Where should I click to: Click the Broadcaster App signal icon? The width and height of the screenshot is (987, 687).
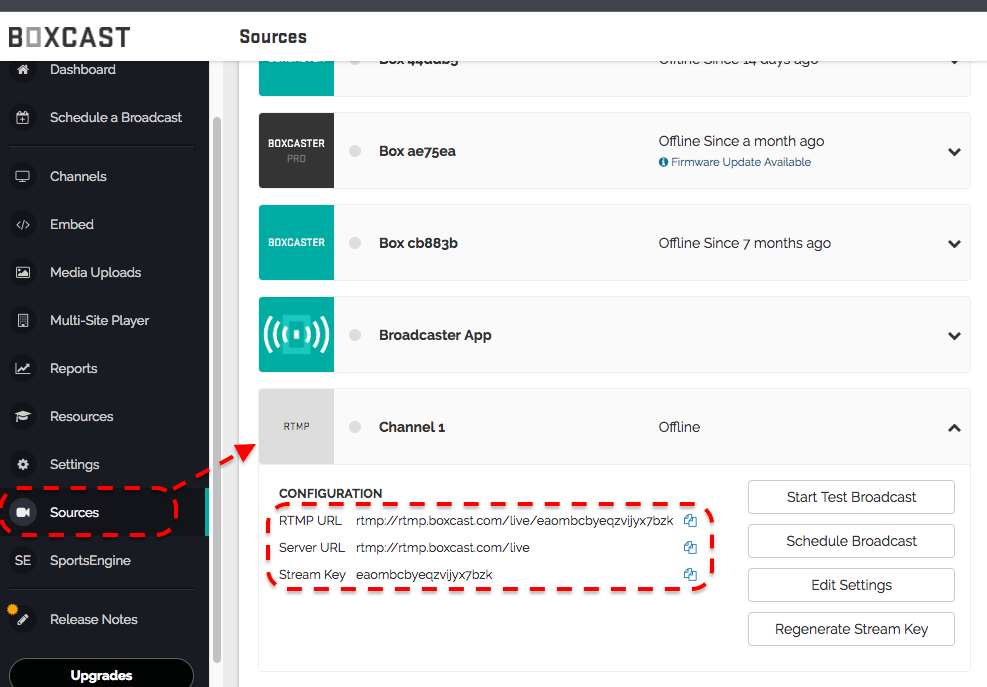click(296, 335)
